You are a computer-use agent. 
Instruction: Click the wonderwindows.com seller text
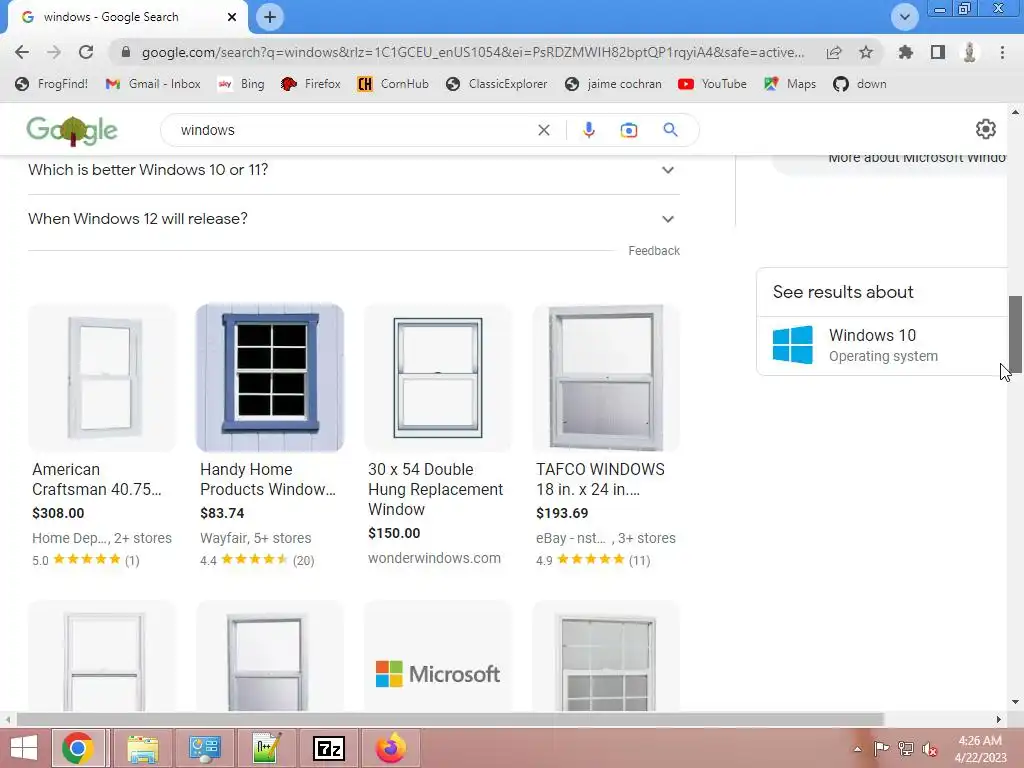434,558
